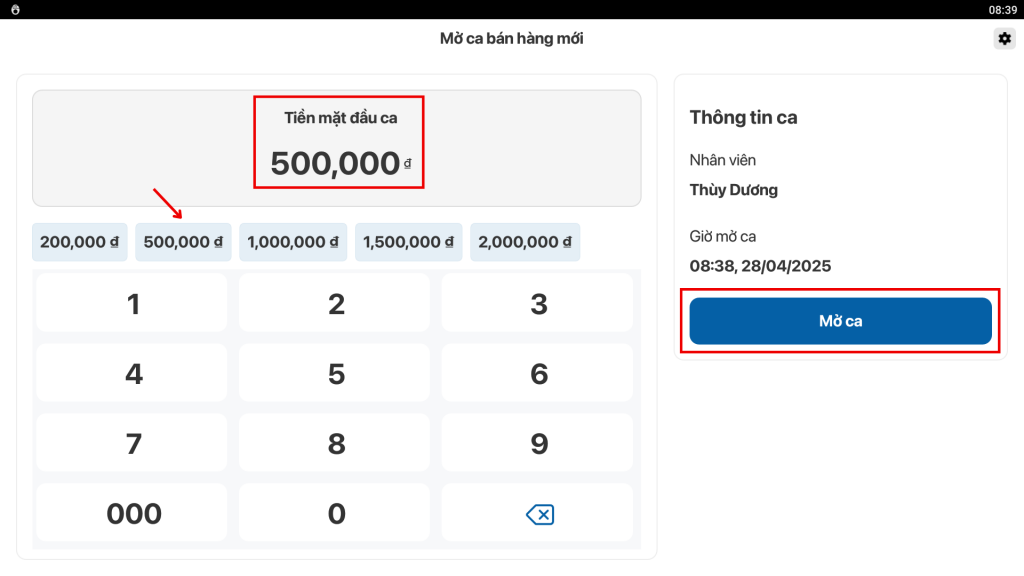
Task: Choose the 1,500,000 đ preset amount
Action: coord(409,242)
